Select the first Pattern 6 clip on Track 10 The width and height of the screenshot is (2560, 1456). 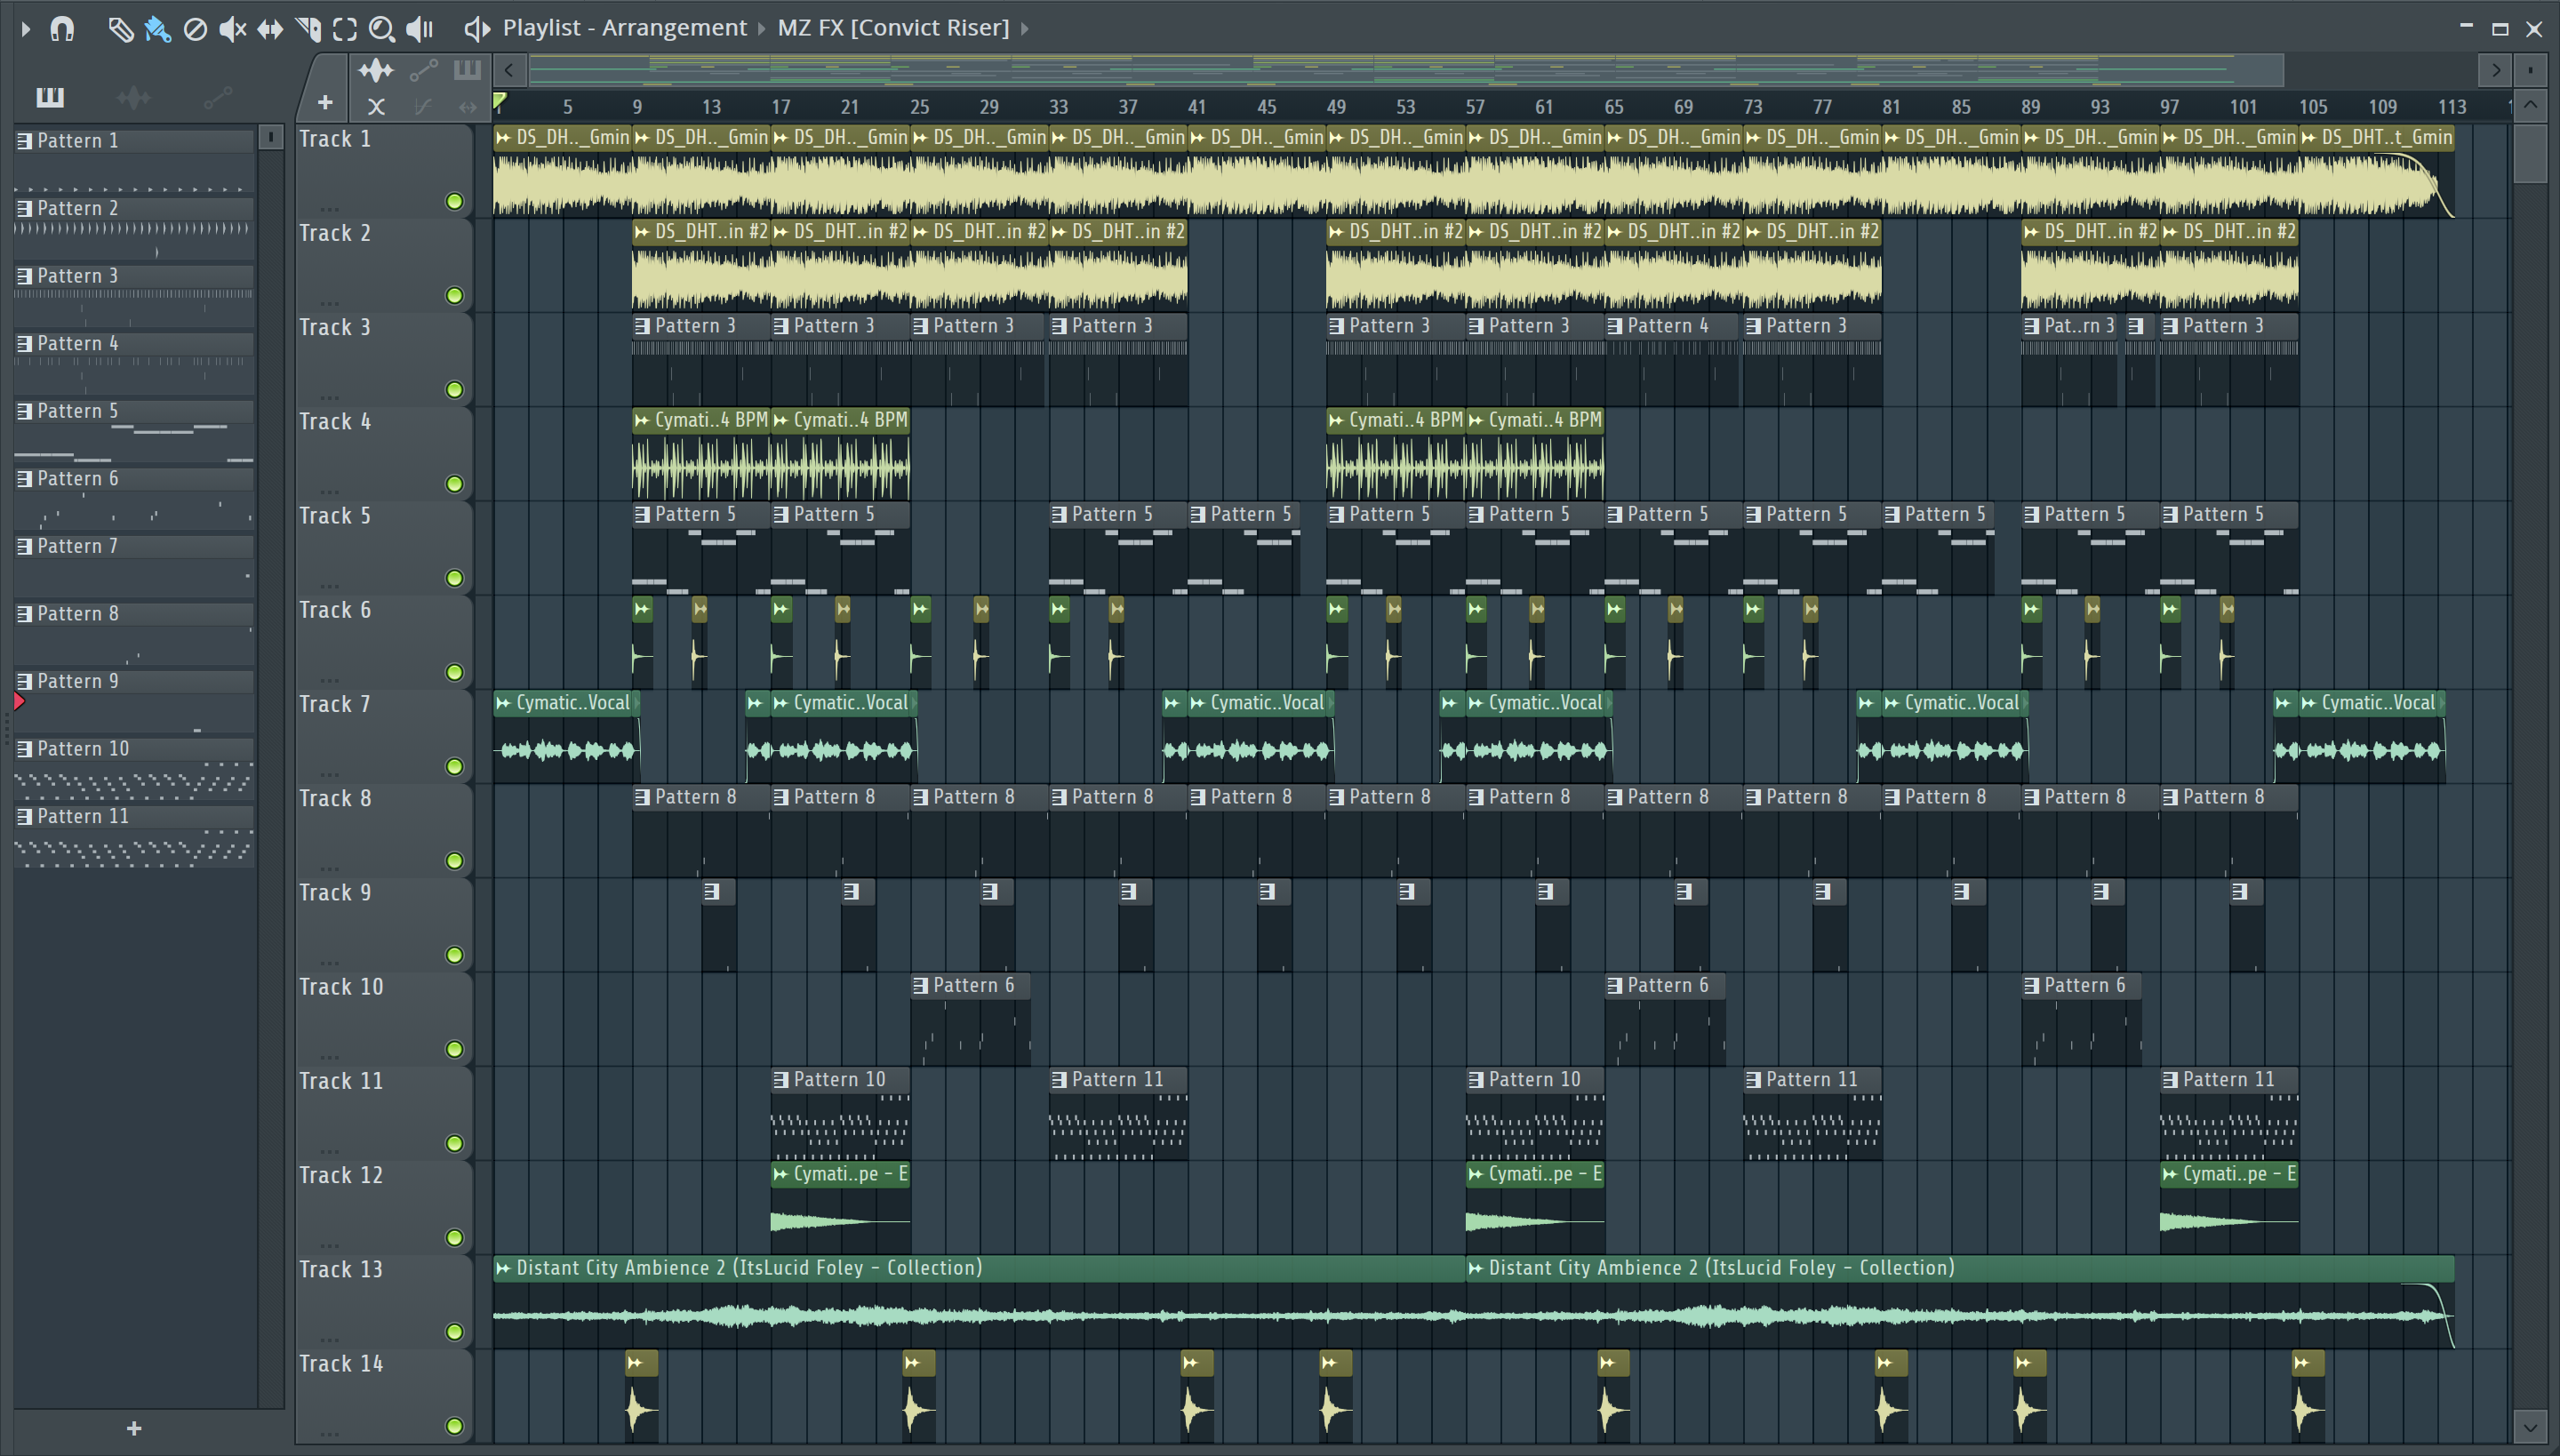970,1020
